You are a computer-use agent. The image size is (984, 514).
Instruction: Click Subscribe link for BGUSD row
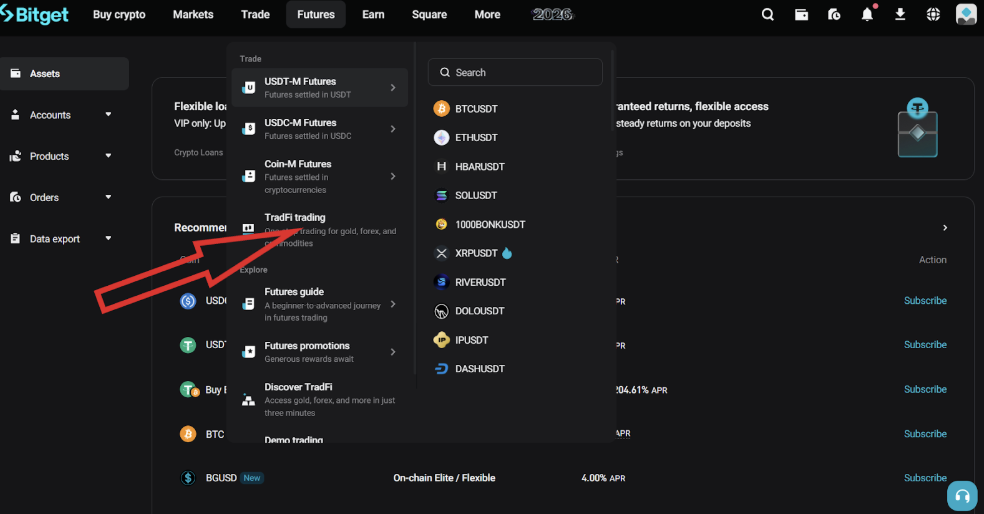point(925,478)
